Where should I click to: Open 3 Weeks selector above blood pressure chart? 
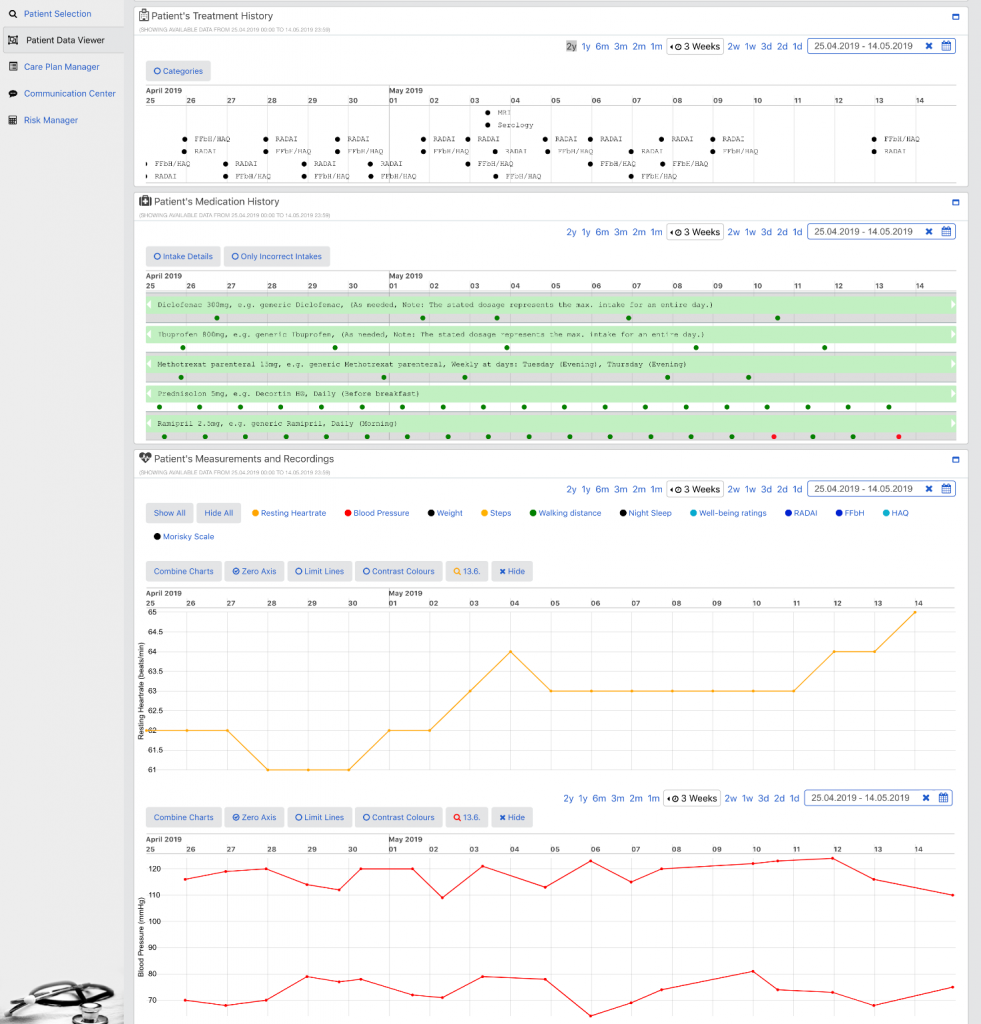tap(692, 799)
